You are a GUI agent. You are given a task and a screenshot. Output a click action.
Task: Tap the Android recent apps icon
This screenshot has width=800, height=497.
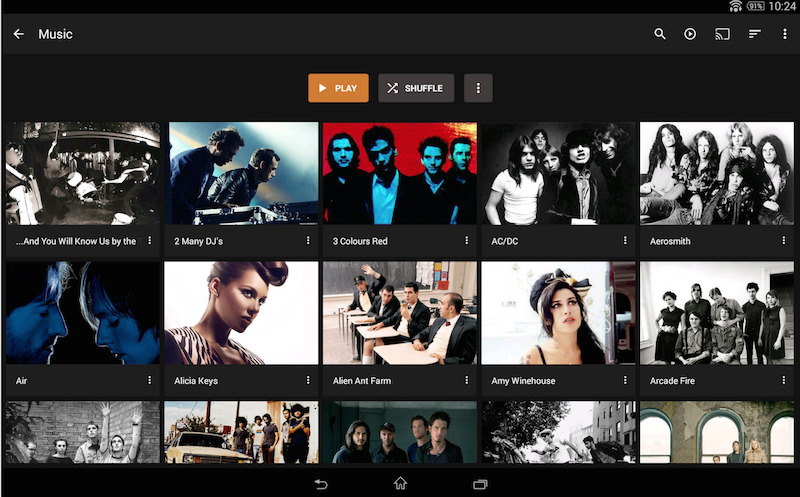point(480,484)
